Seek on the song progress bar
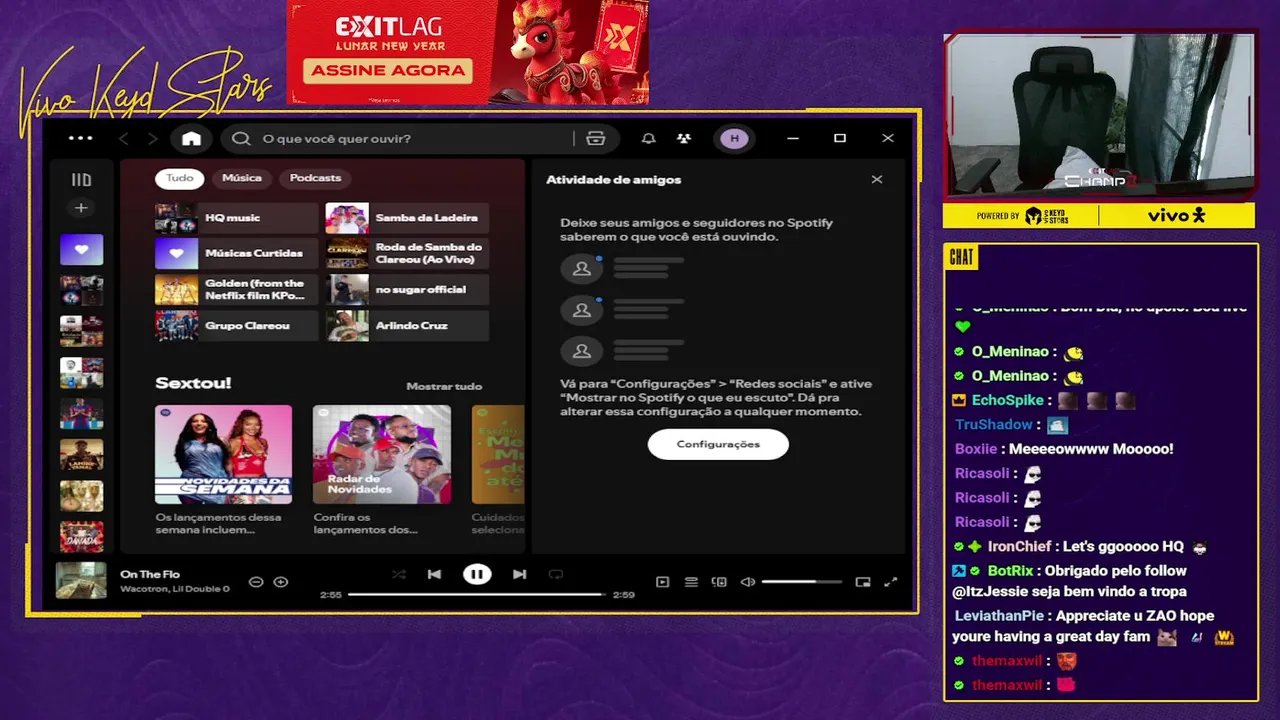This screenshot has height=720, width=1280. click(477, 595)
